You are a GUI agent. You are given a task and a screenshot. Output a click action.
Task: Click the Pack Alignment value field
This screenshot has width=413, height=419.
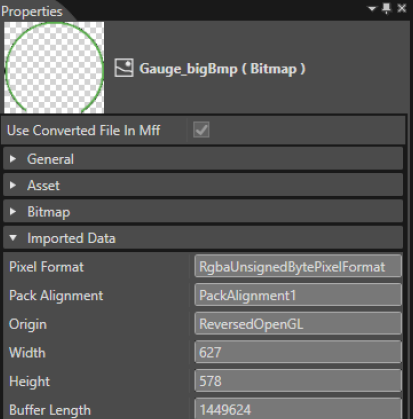pyautogui.click(x=298, y=295)
